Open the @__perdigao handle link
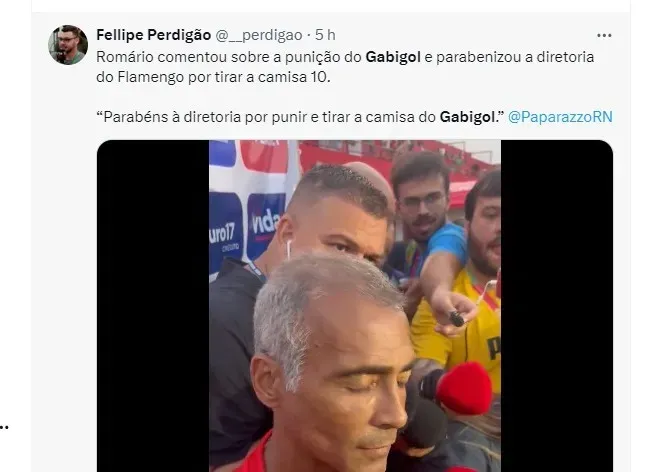Screen dimensions: 647x472 tap(259, 35)
